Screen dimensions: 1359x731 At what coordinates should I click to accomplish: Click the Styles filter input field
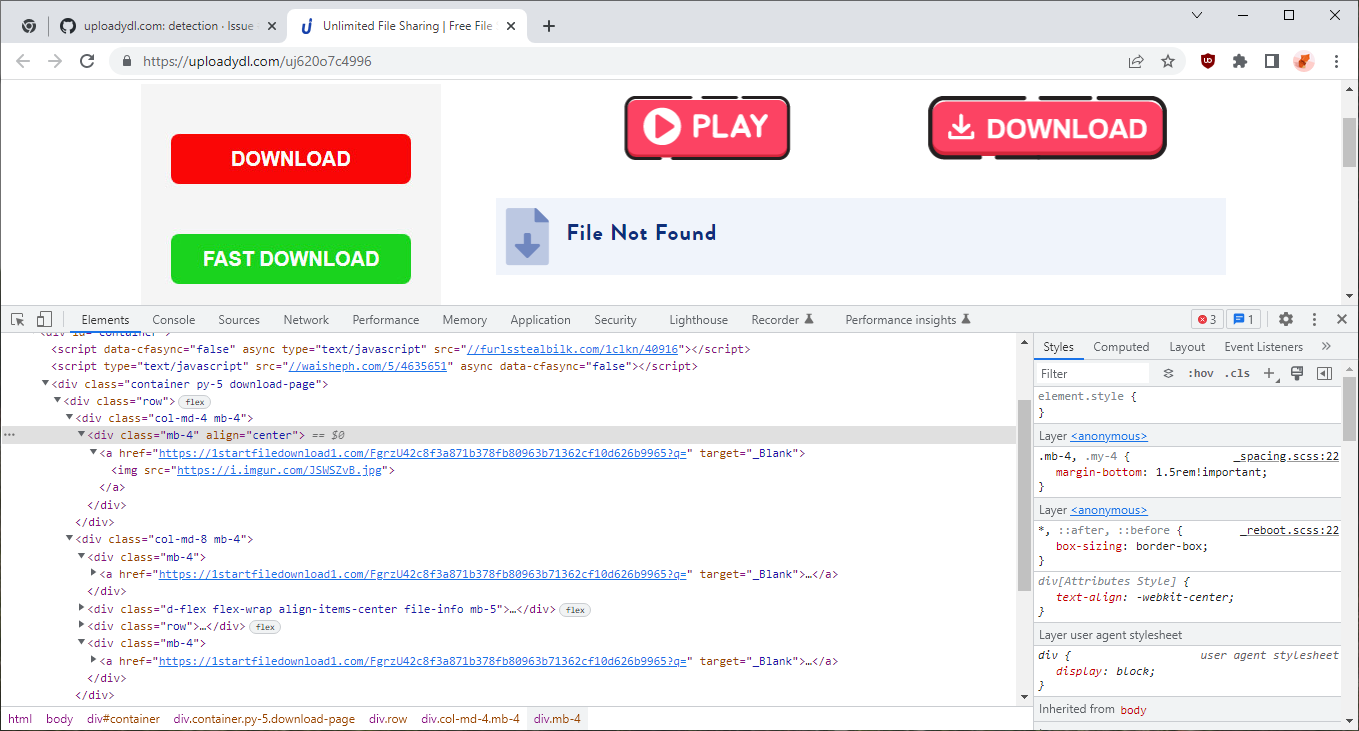point(1090,372)
